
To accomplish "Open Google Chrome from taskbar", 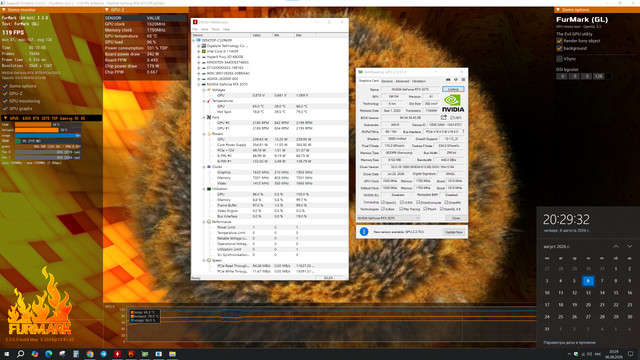I will click(90, 354).
